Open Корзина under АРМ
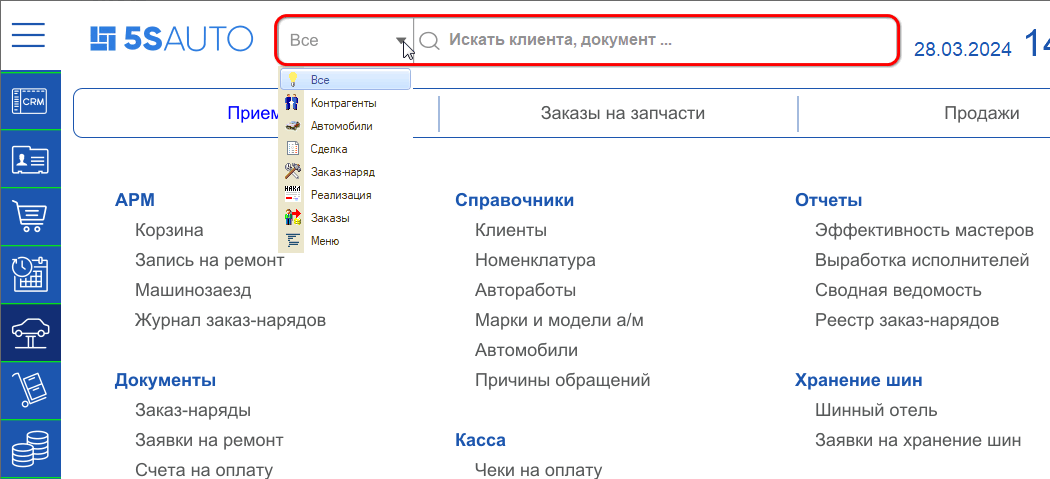 [169, 230]
